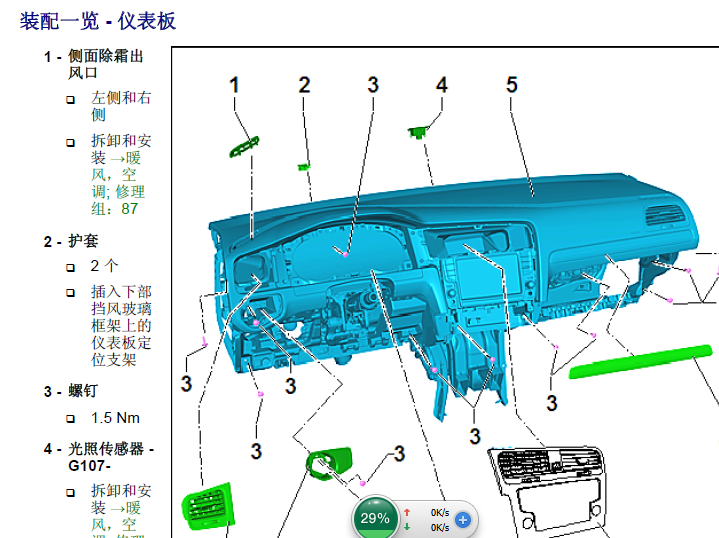Click the upload speed 0K/s reading

(x=440, y=513)
